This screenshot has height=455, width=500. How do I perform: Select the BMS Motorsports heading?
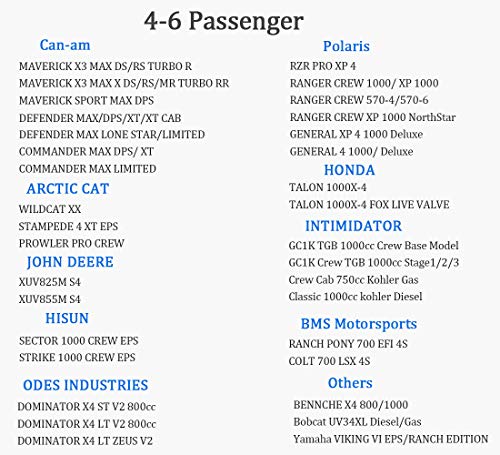tap(359, 324)
